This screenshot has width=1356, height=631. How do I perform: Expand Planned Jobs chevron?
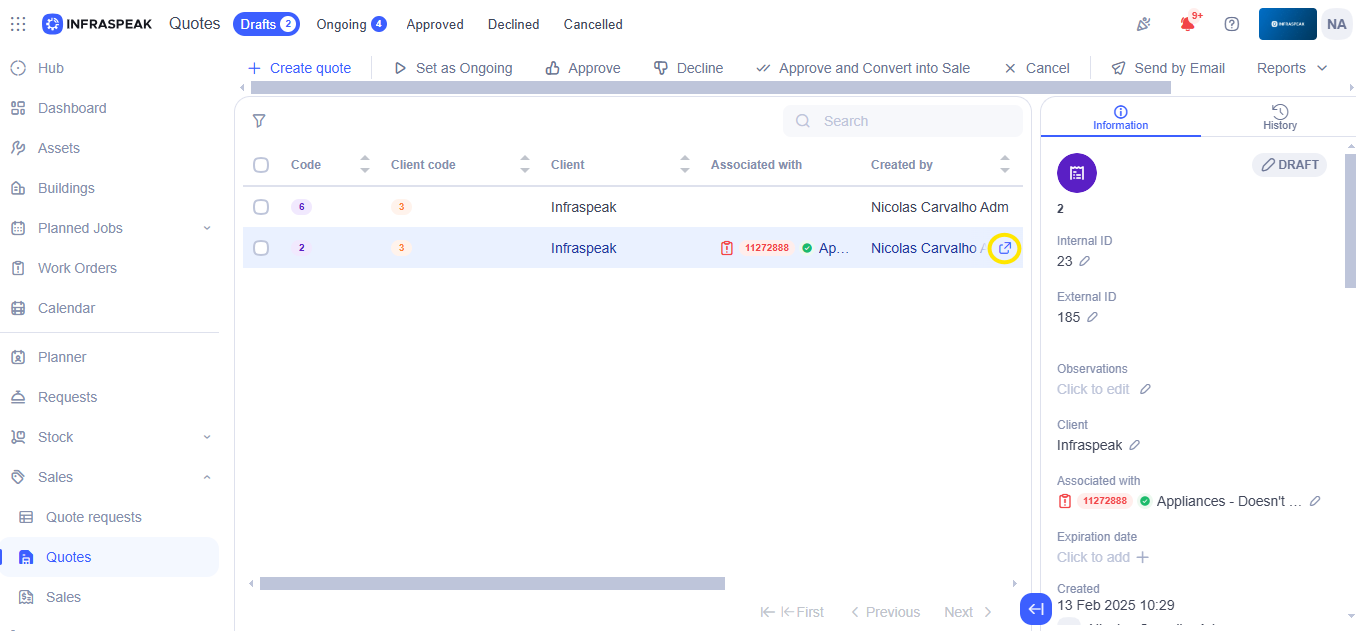[207, 228]
